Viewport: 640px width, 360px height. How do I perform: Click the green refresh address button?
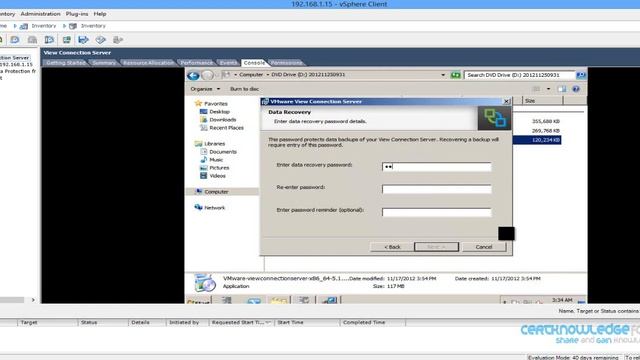click(455, 75)
